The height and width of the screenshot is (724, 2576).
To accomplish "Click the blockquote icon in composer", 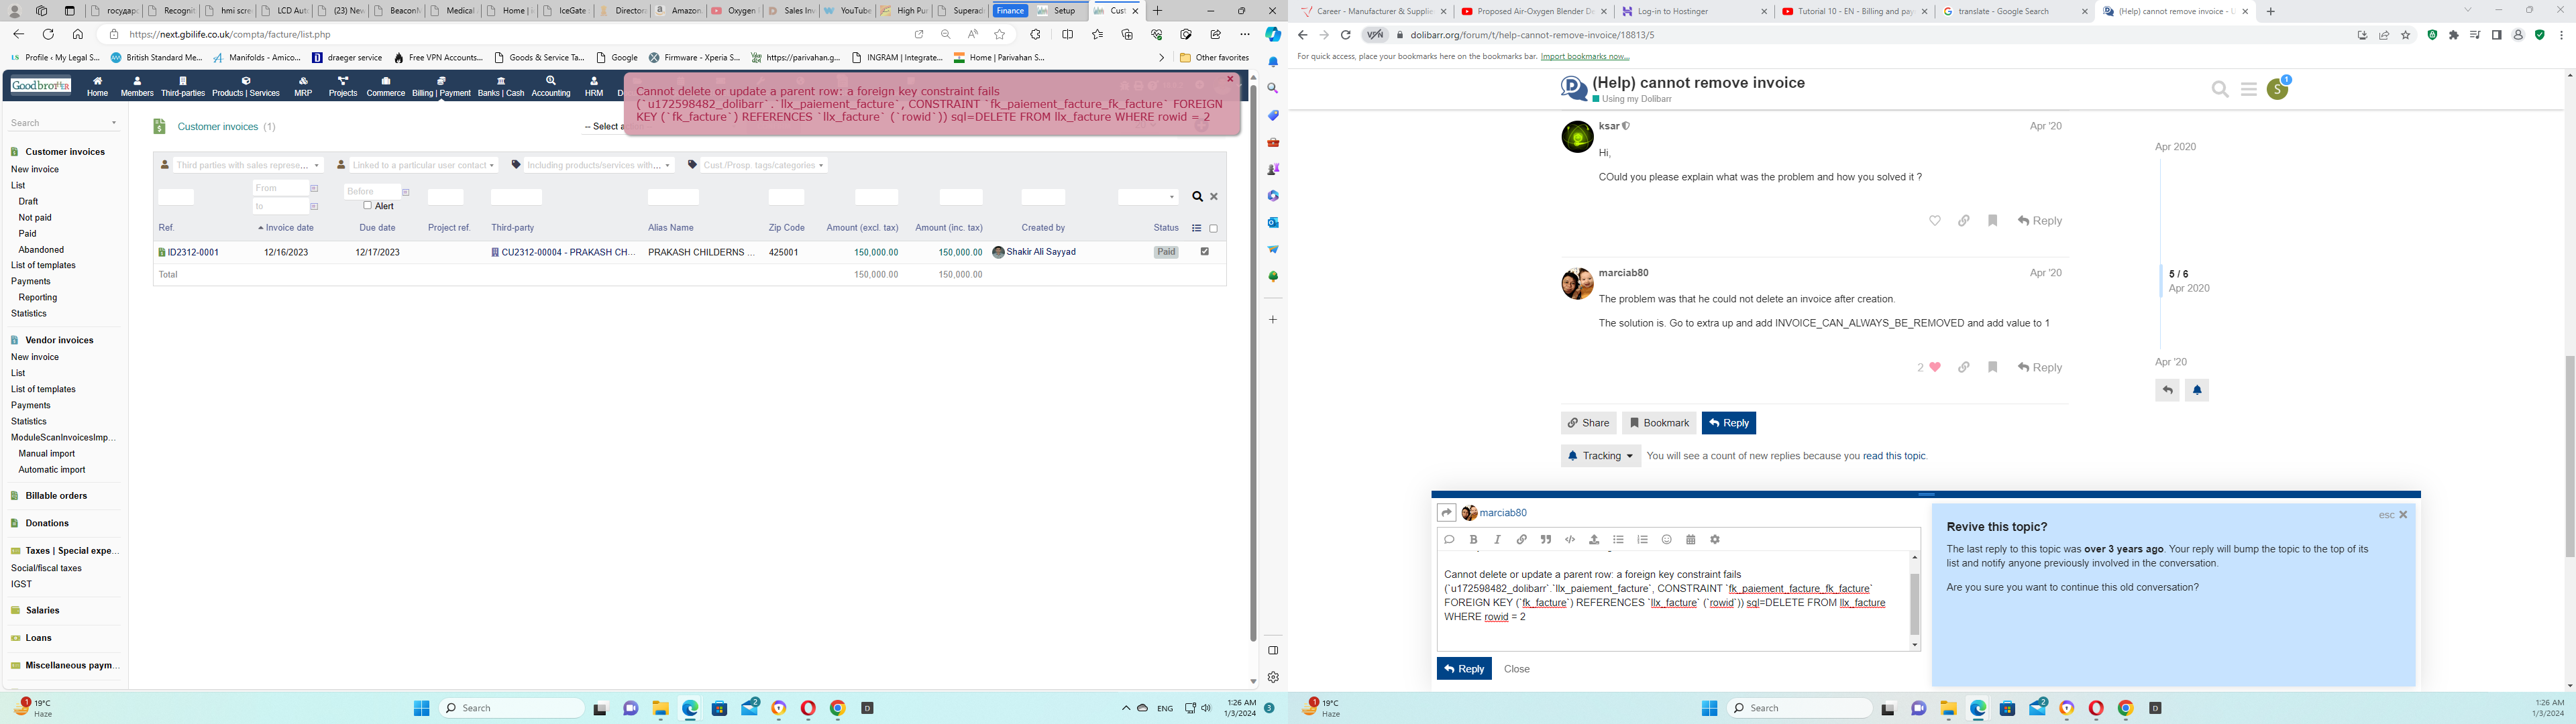I will click(x=1545, y=540).
